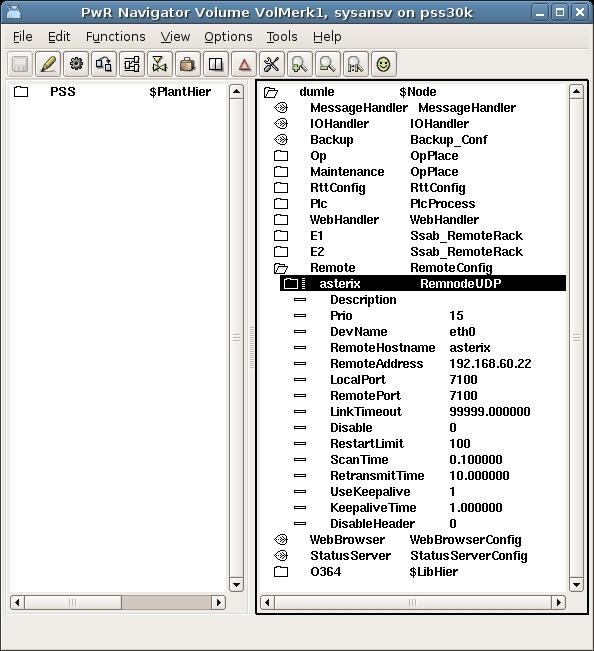Viewport: 594px width, 651px height.
Task: Expand the E1 Ssab_RemoteRack folder
Action: pos(281,236)
